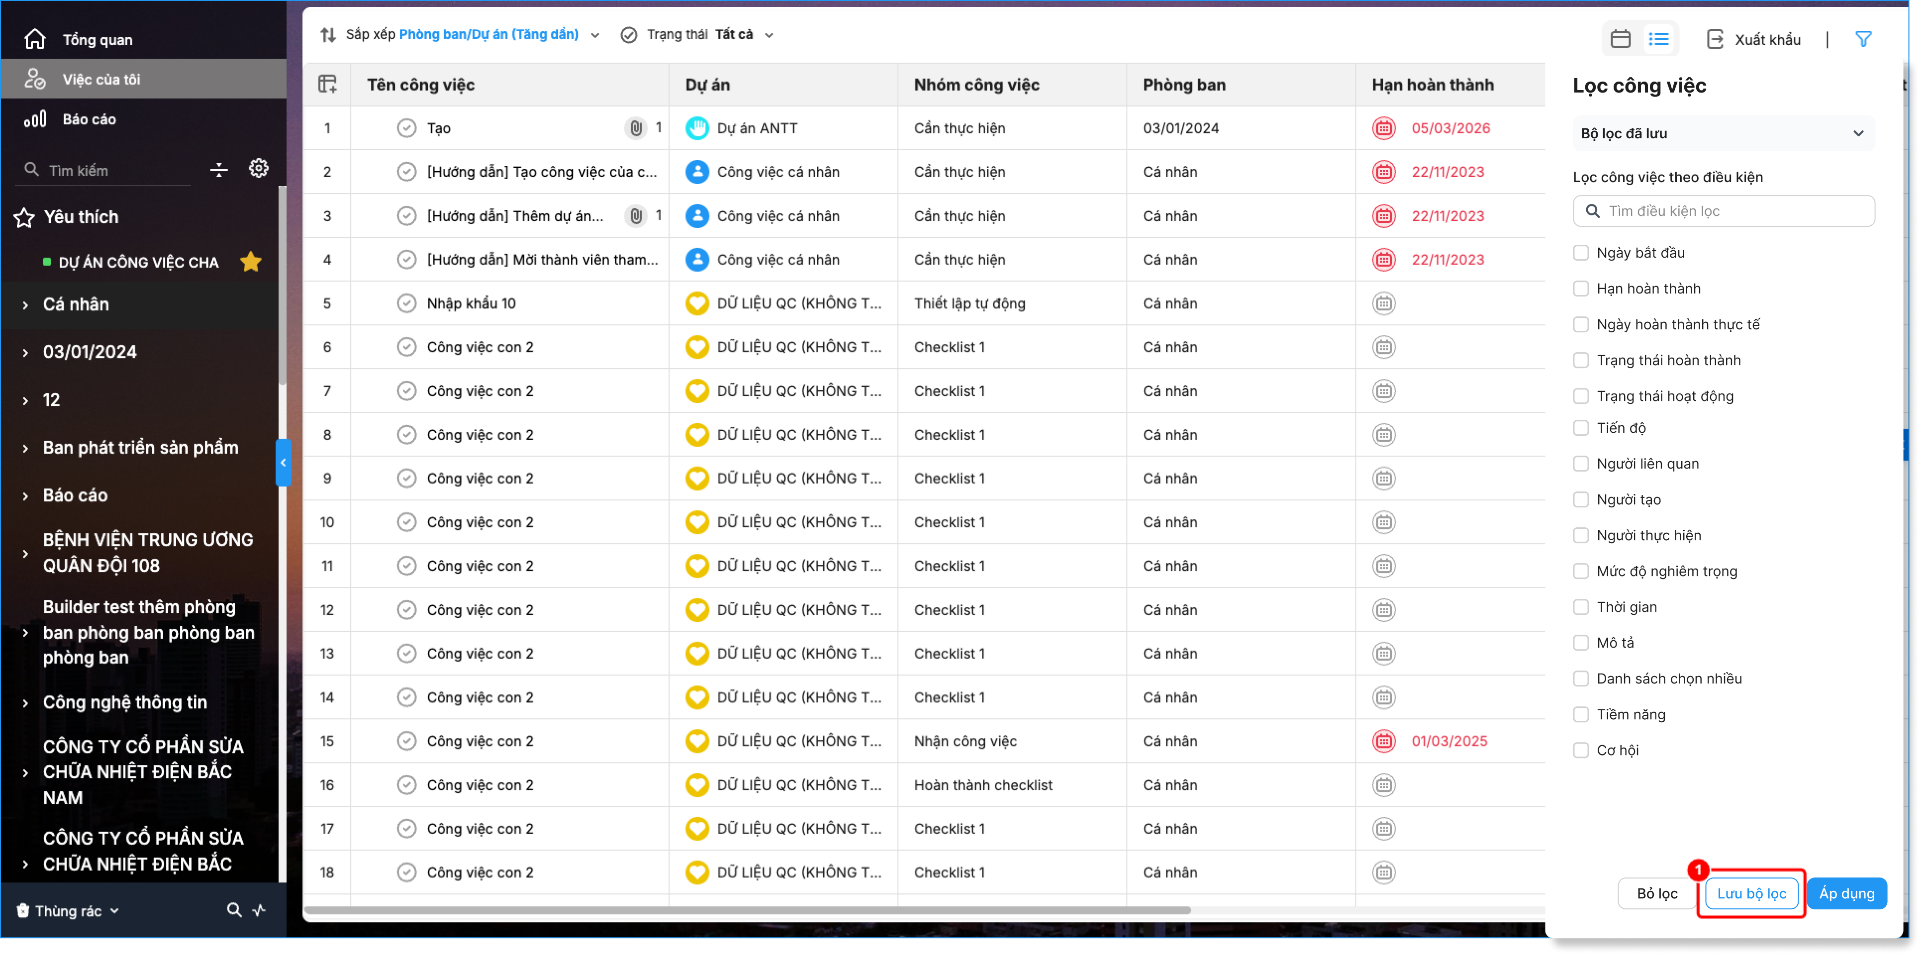Viewport: 1920px width, 955px height.
Task: Mark Nhập khẩu 10 task complete
Action: (x=406, y=303)
